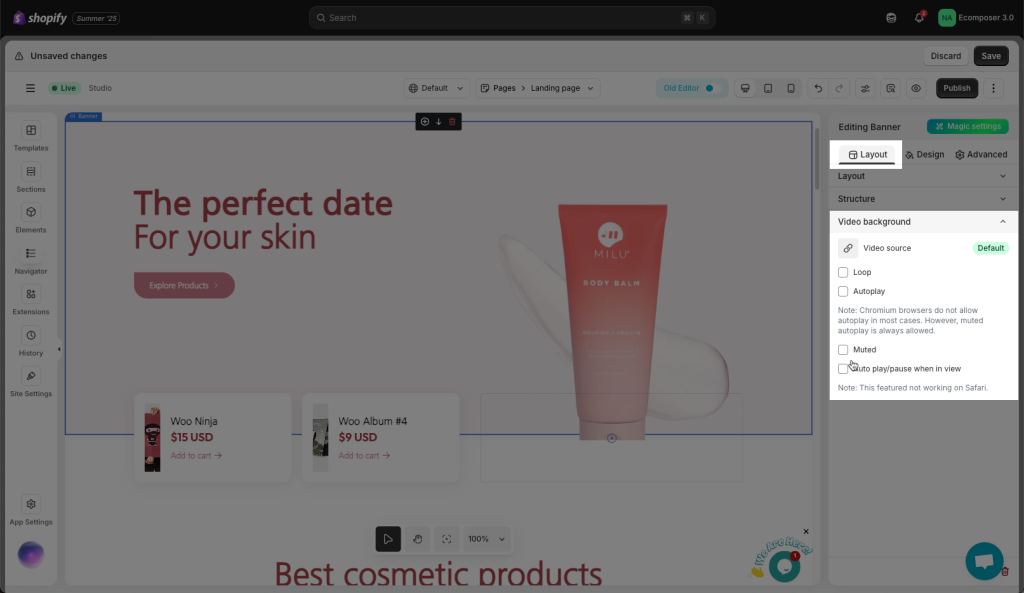Click Add to cart for Woo Ninja
Screen dimensions: 1024x593
pyautogui.click(x=196, y=456)
